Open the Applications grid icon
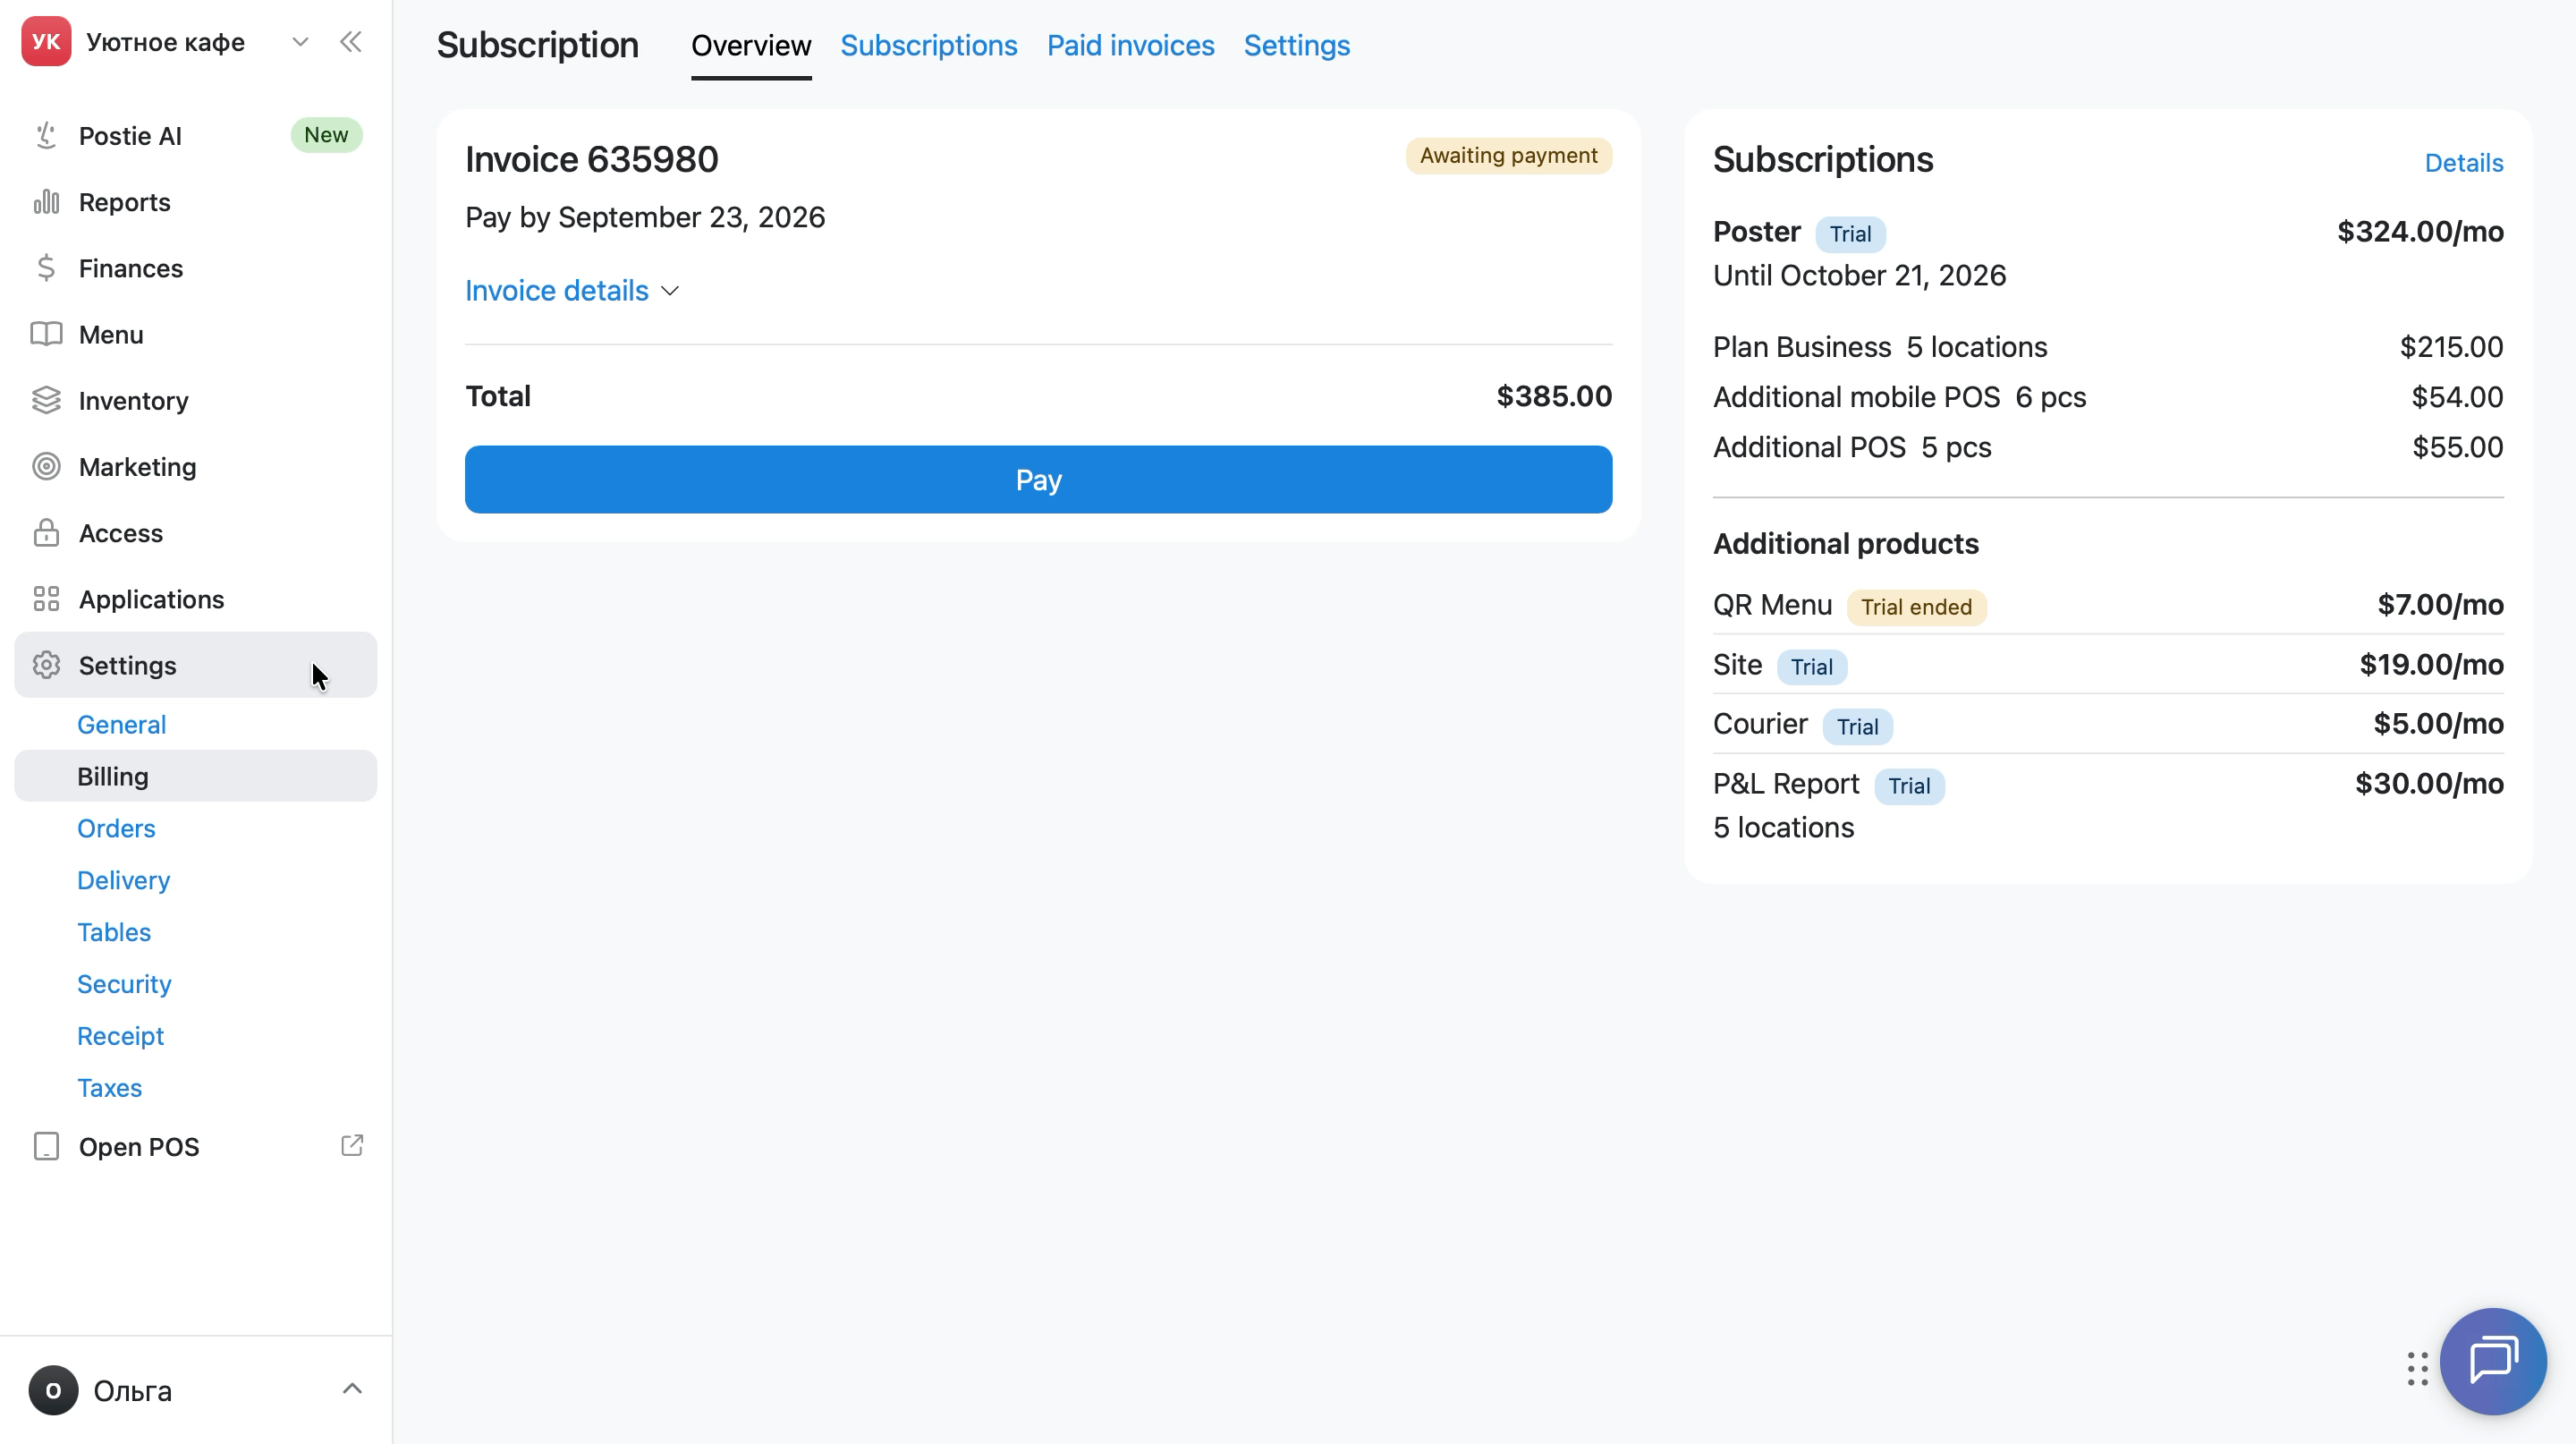The image size is (2576, 1444). pos(46,599)
